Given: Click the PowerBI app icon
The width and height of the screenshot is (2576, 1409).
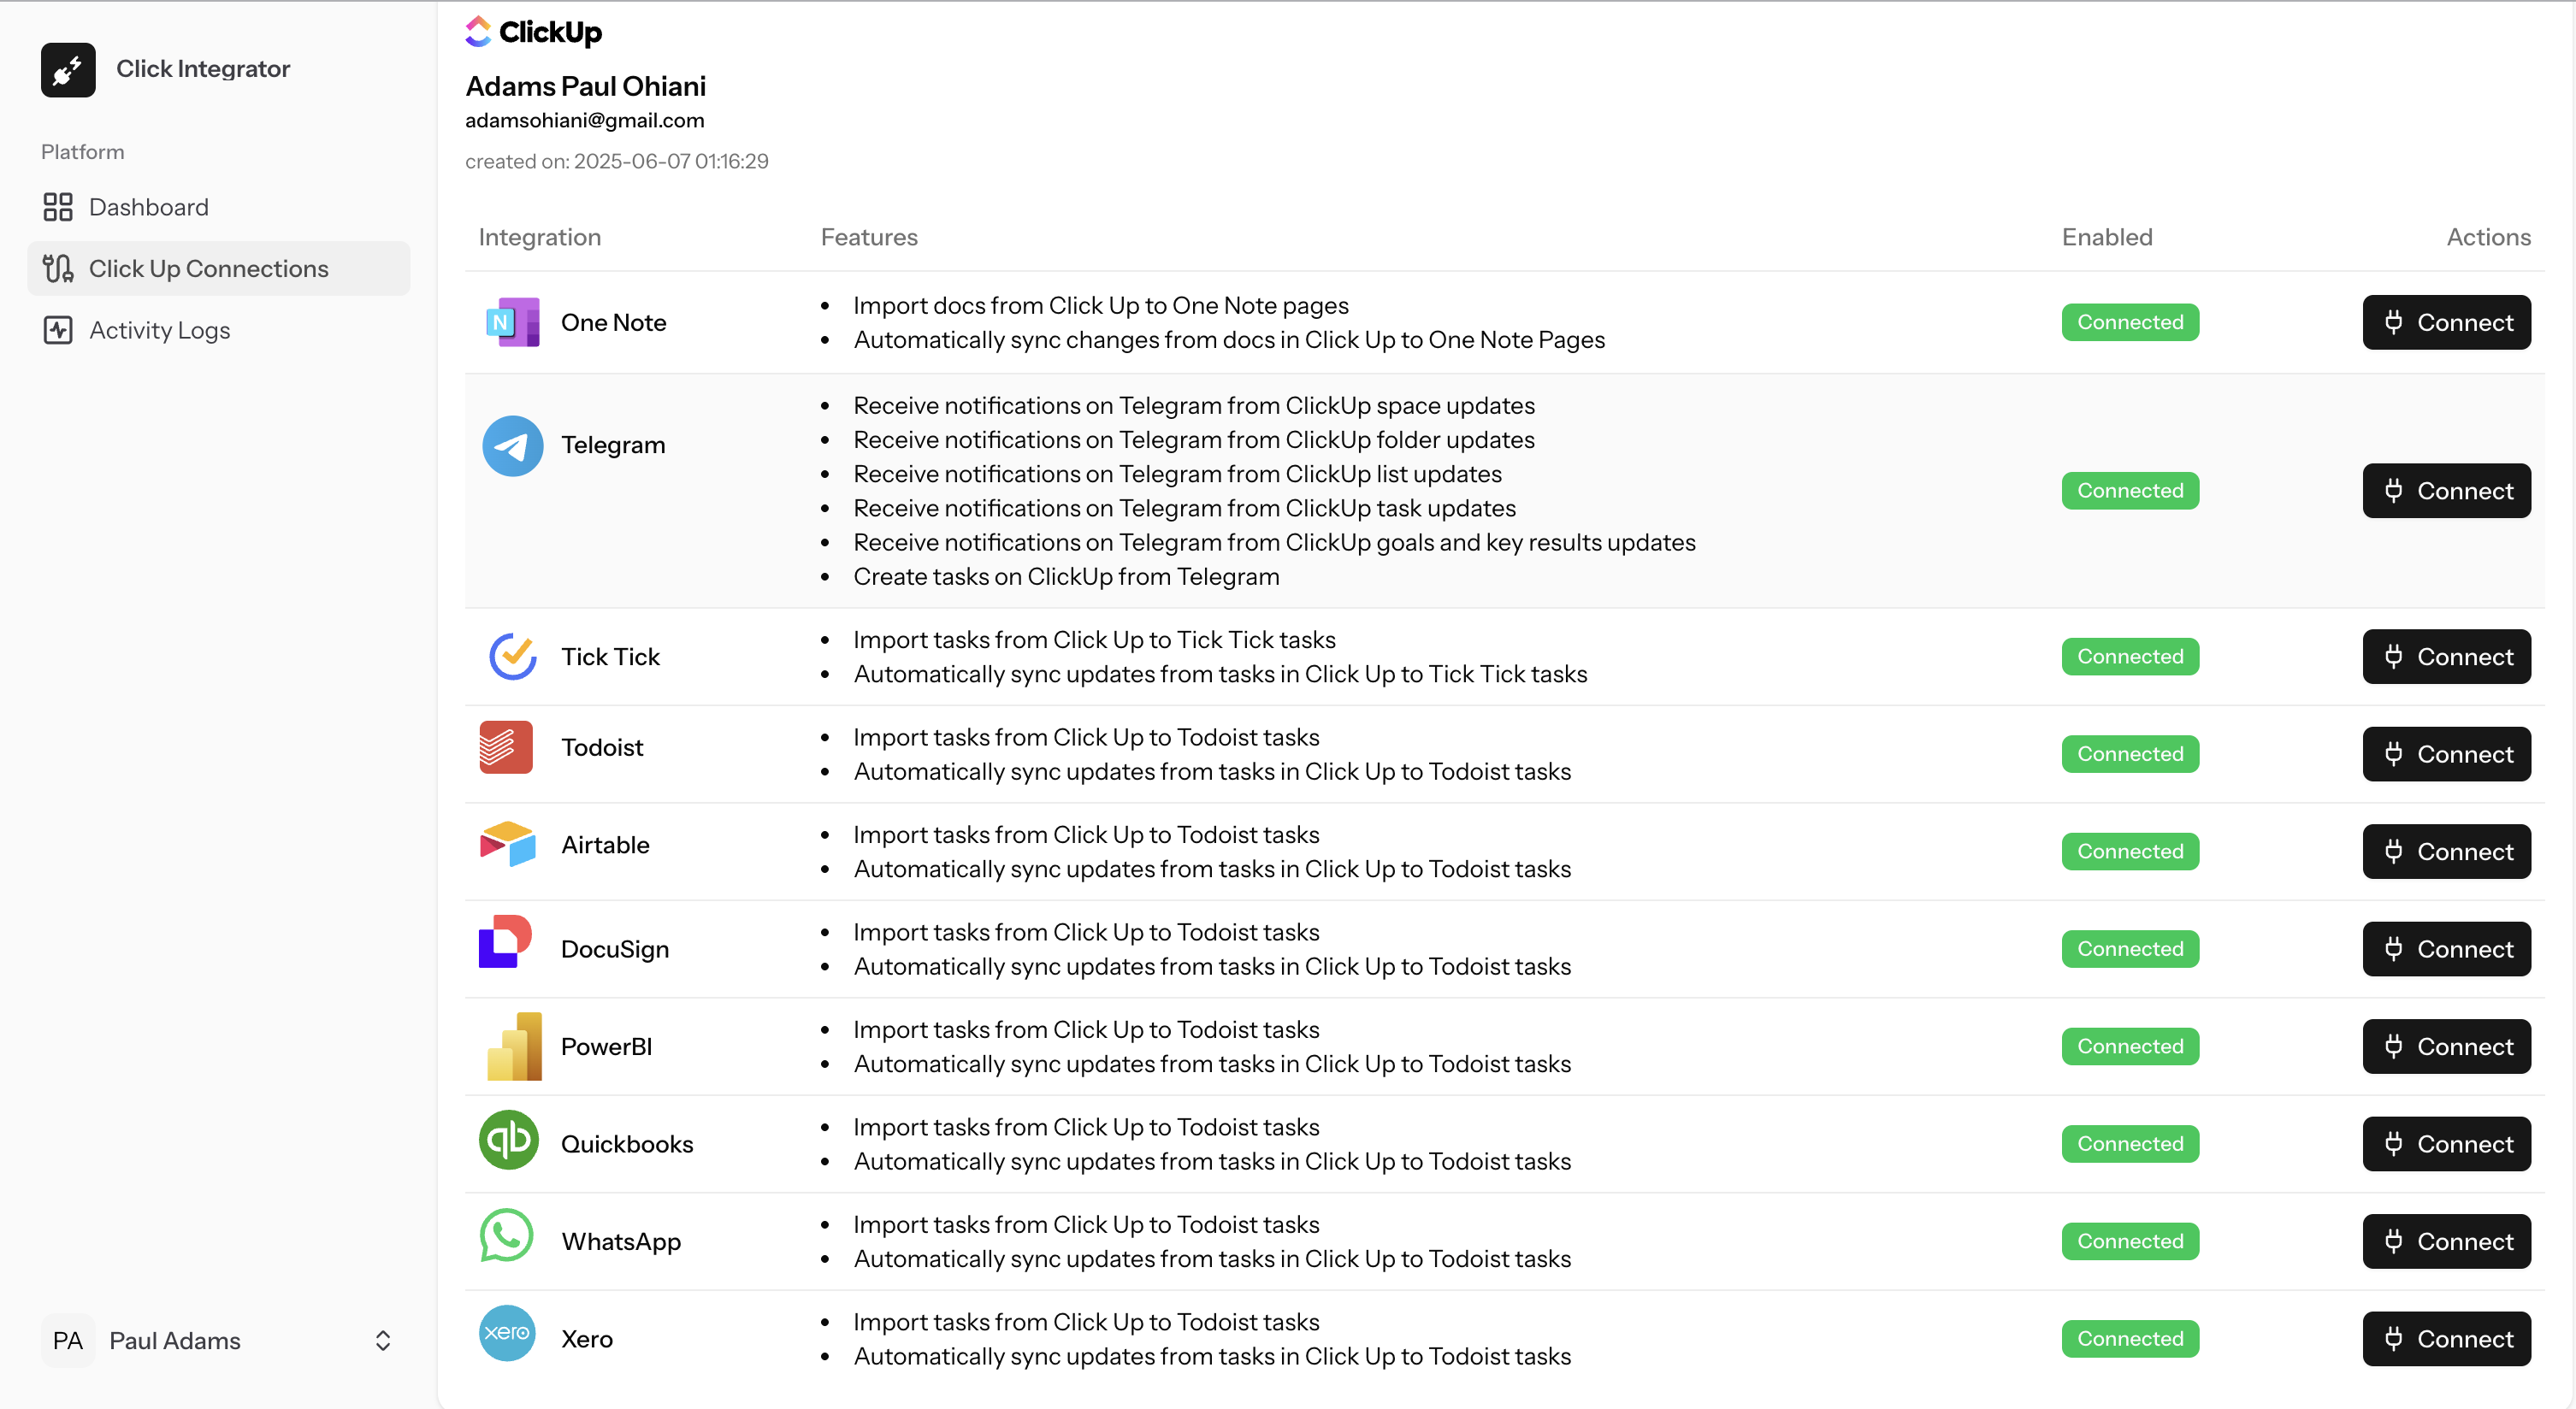Looking at the screenshot, I should coord(514,1046).
